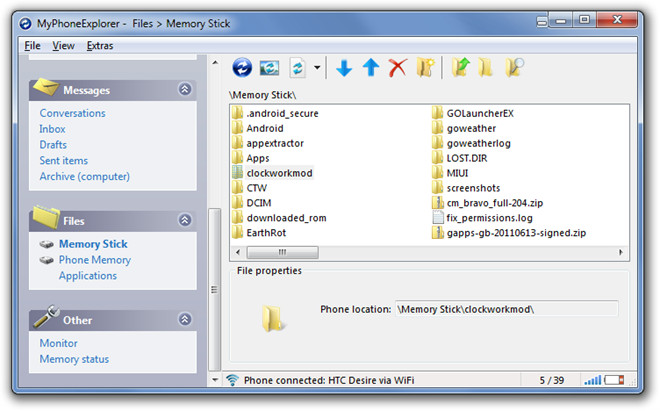This screenshot has height=411, width=660.
Task: Select Memory Stick in Files panel
Action: (93, 244)
